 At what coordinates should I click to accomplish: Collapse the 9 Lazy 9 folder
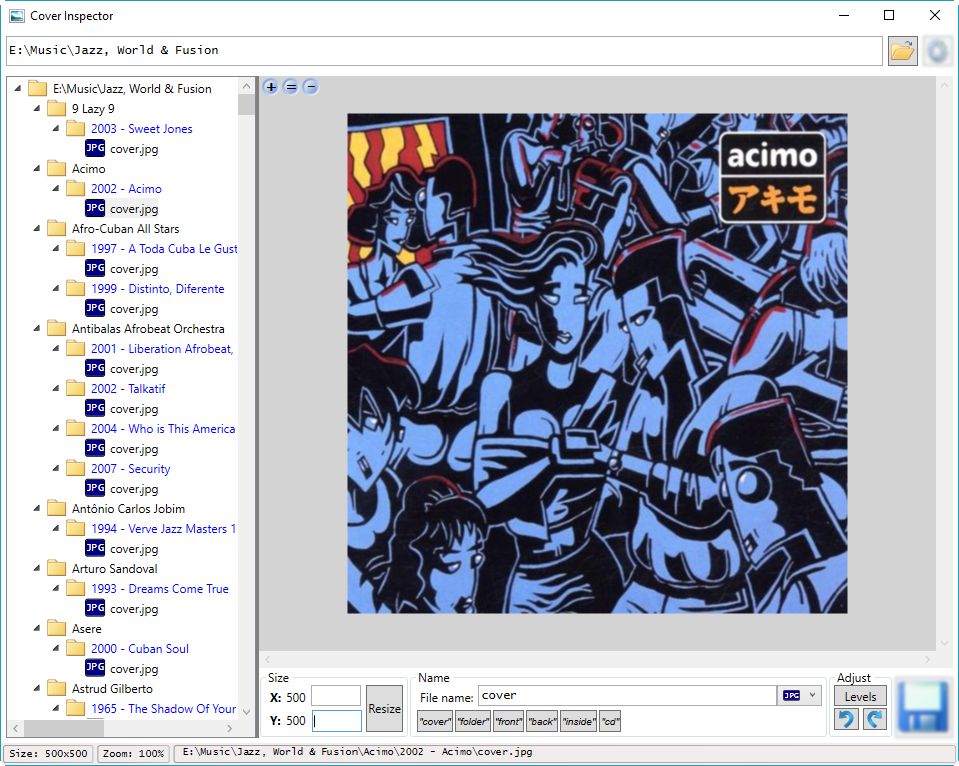(x=37, y=108)
